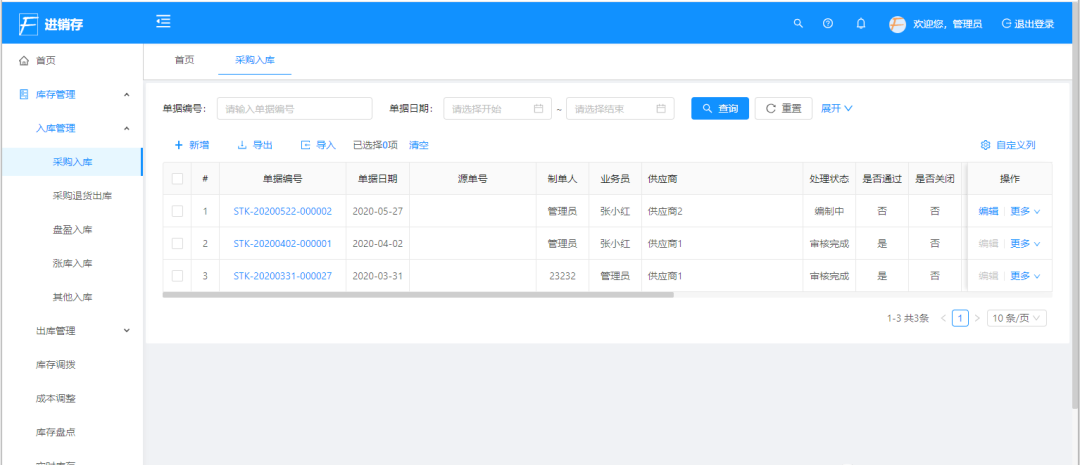Click the 单据日期 column header
This screenshot has width=1080, height=465.
[377, 178]
